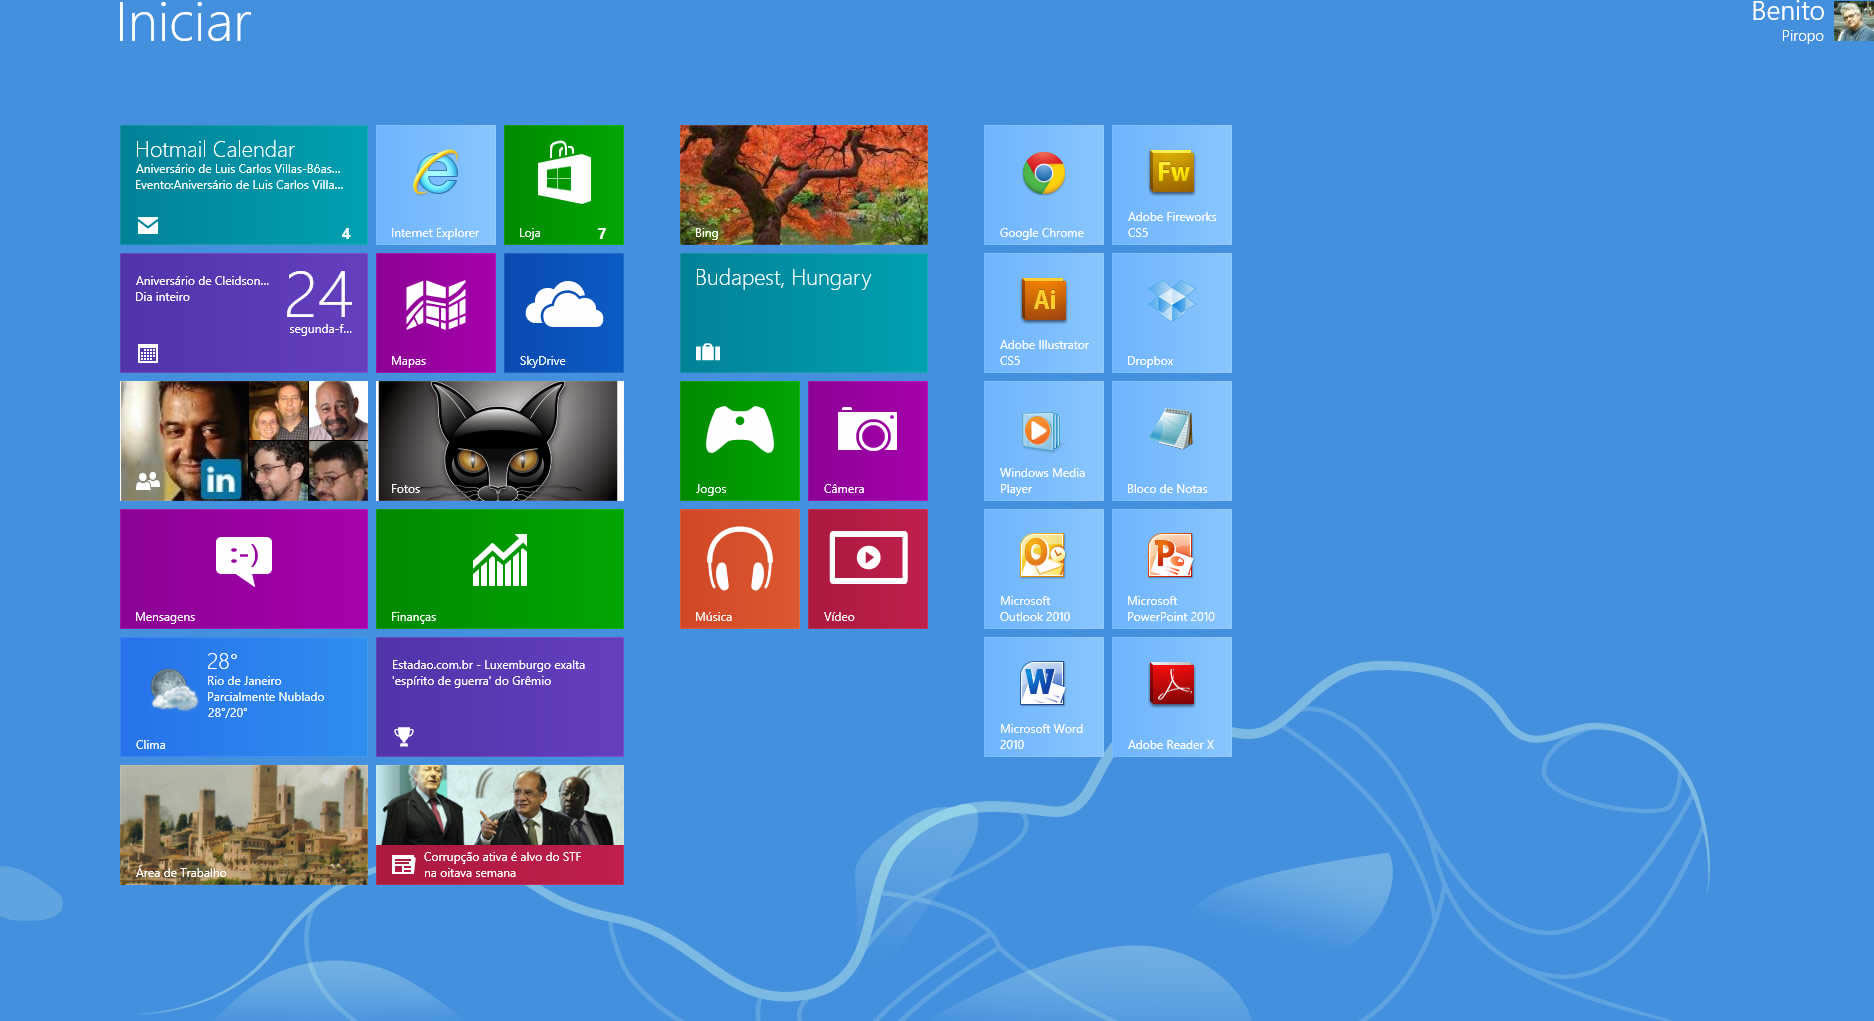The image size is (1874, 1021).
Task: Launch the Dropbox tile
Action: point(1171,313)
